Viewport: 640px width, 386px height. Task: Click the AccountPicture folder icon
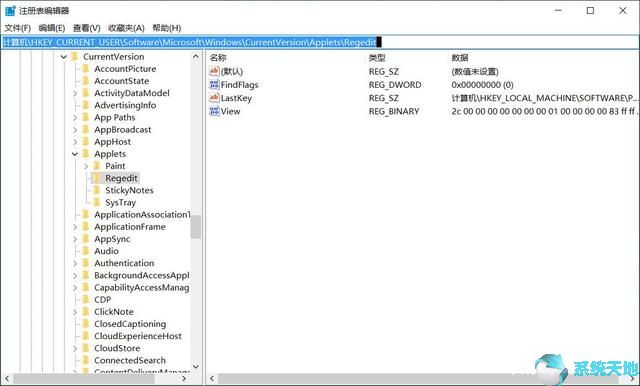click(x=86, y=69)
